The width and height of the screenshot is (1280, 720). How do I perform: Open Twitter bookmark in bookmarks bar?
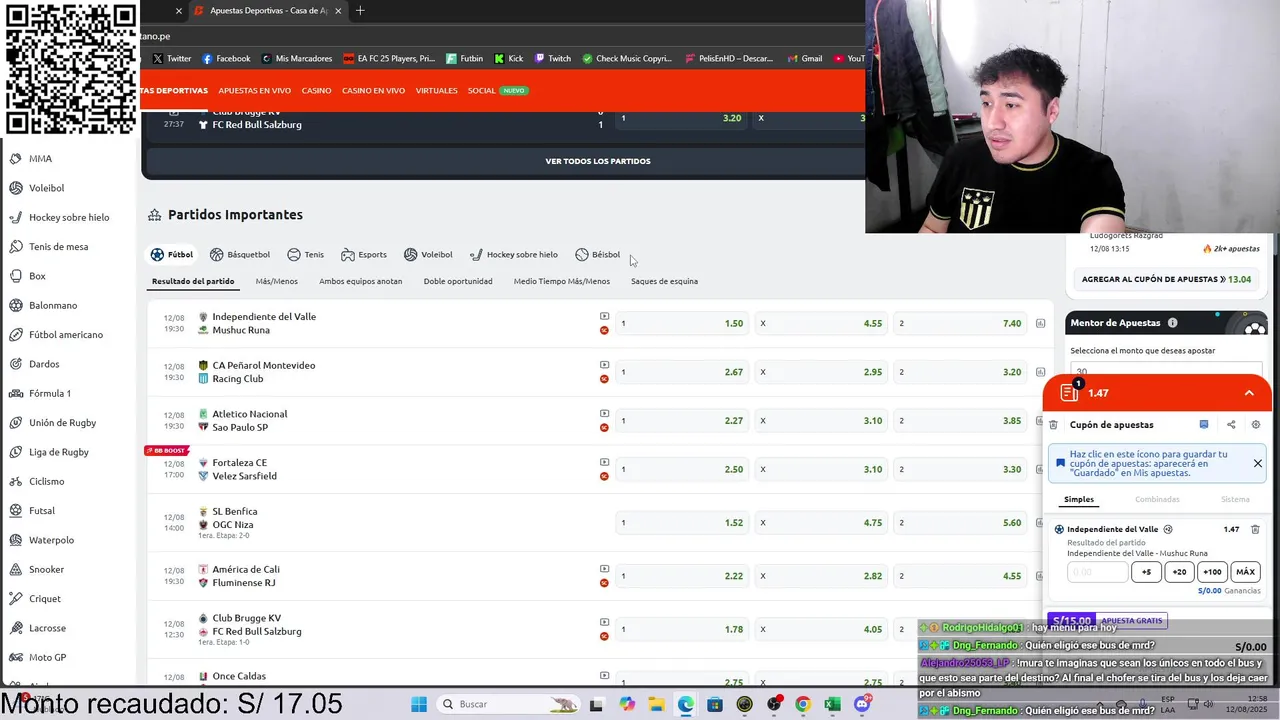coord(172,58)
